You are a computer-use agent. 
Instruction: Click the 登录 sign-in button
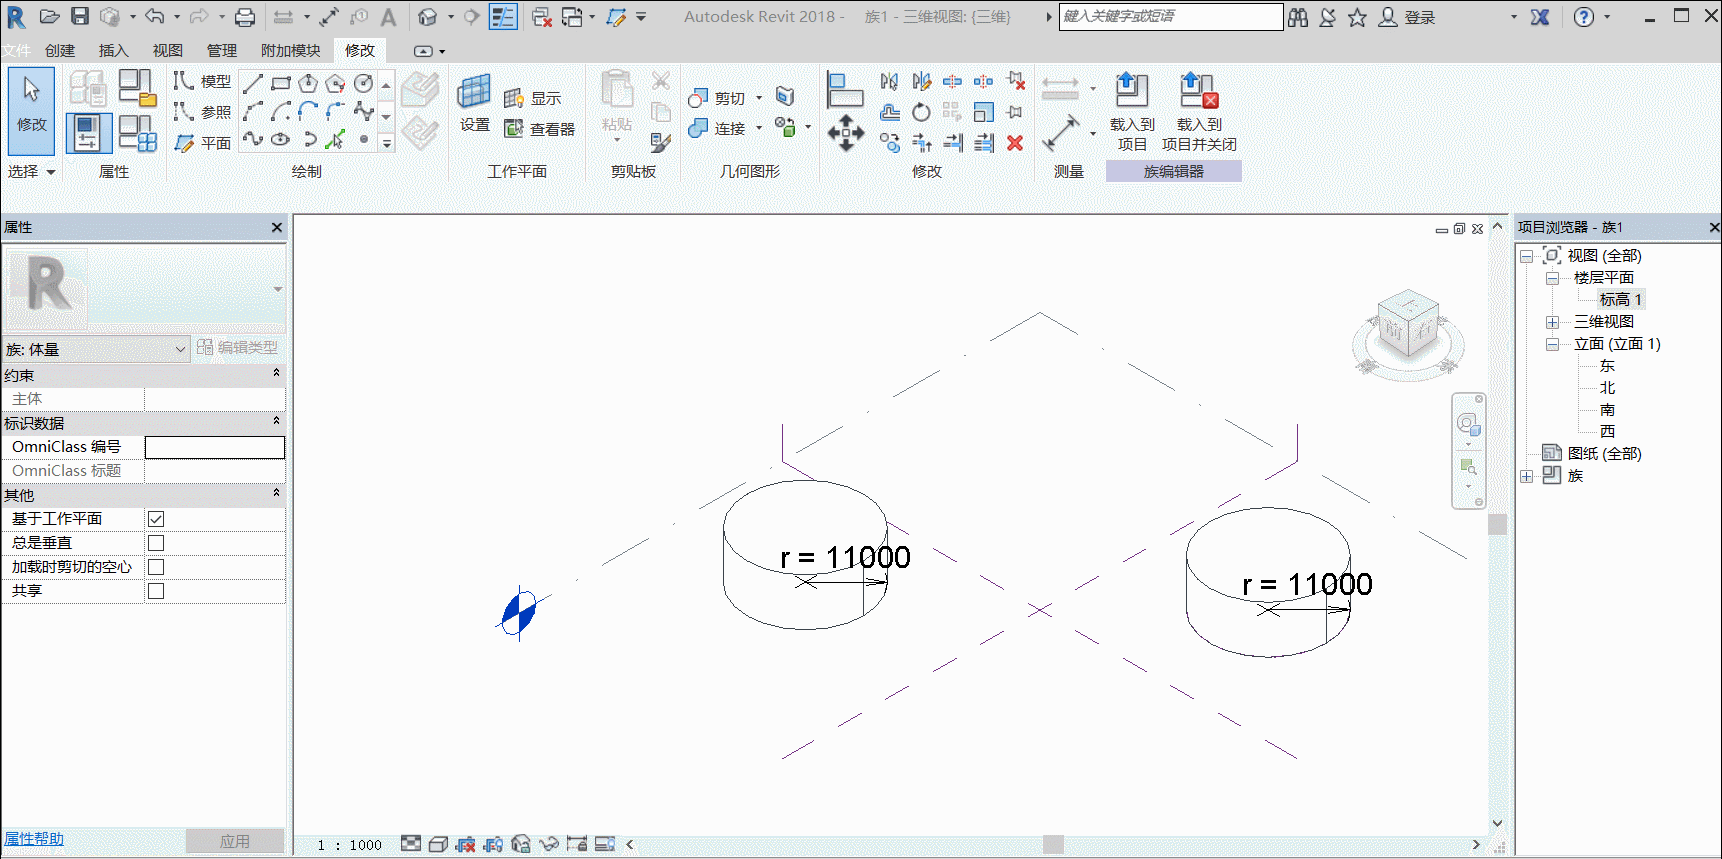1407,17
